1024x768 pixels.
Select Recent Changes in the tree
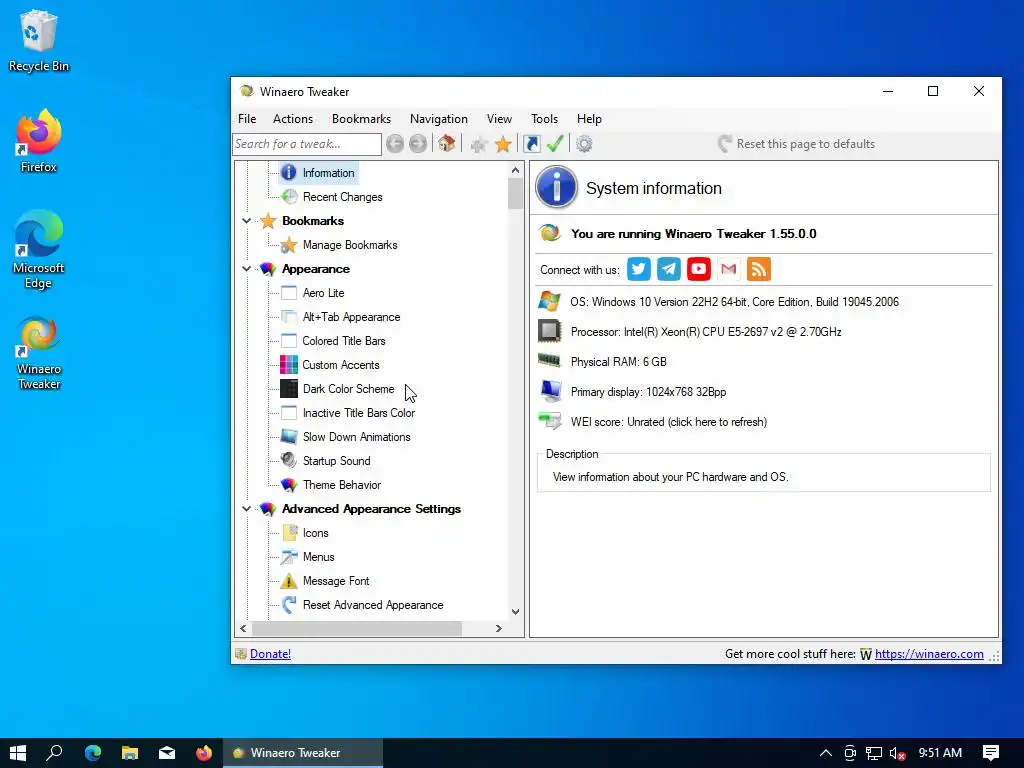(x=342, y=197)
